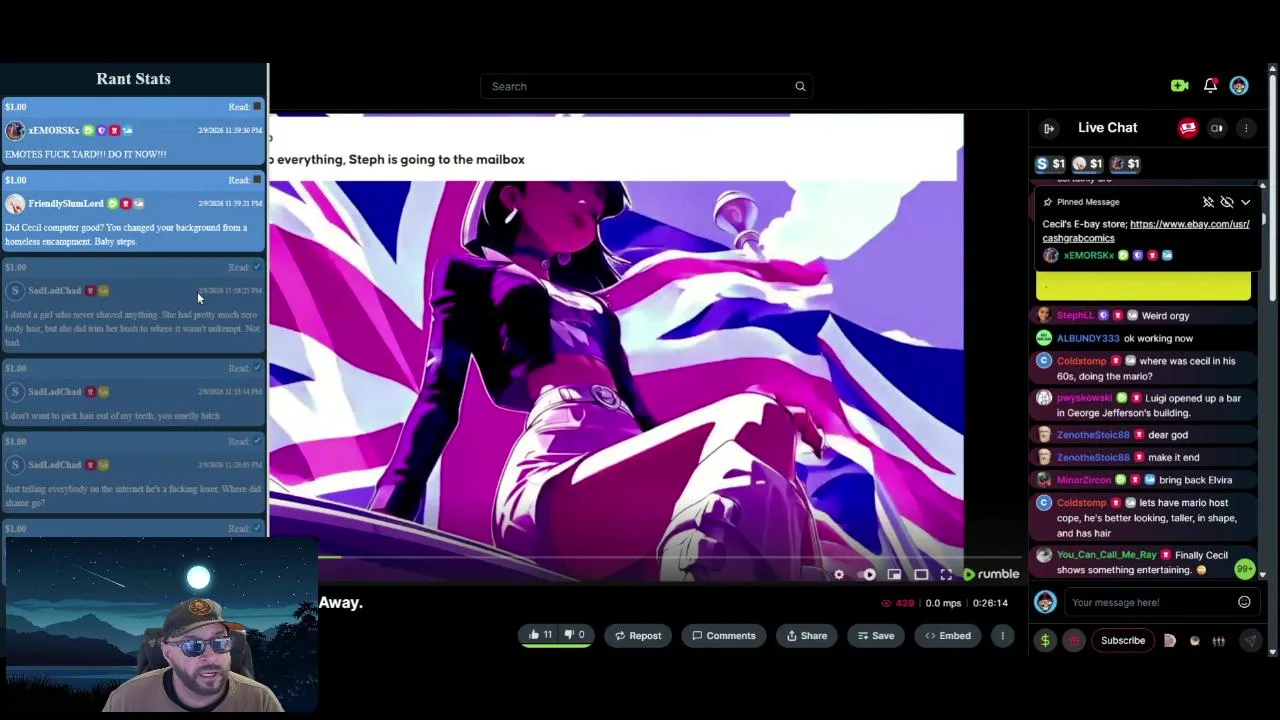
Task: Open the emoji picker in chat
Action: point(1244,602)
